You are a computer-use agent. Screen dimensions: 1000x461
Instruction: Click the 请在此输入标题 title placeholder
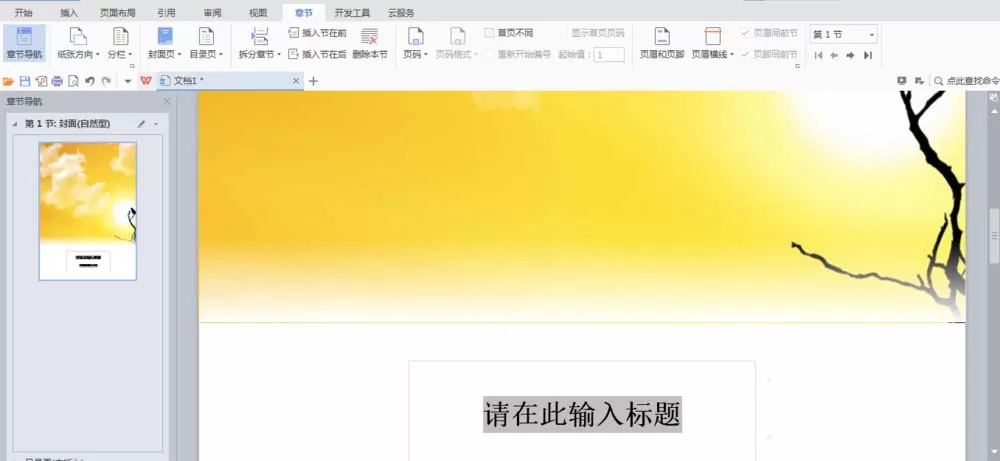(582, 415)
